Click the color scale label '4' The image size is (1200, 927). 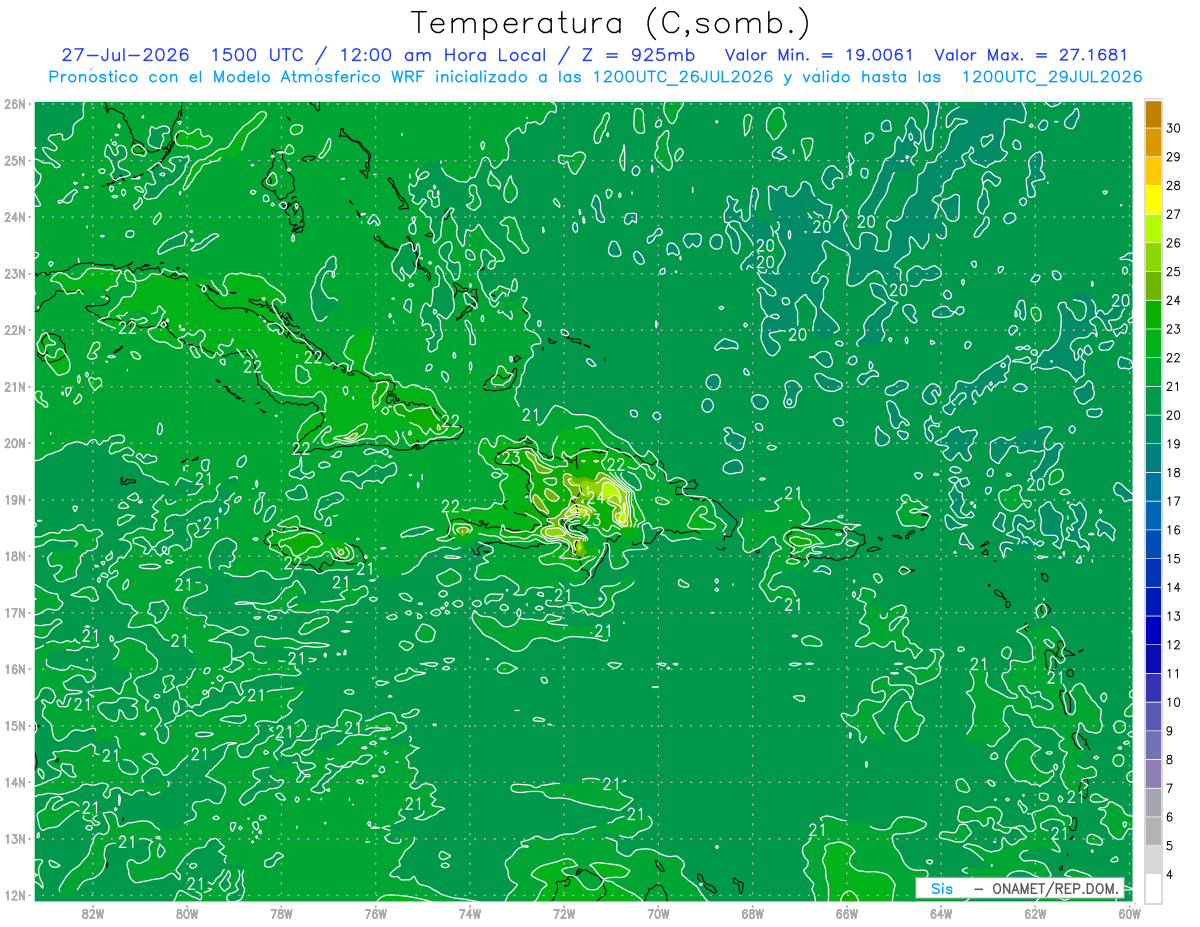[x=1170, y=876]
